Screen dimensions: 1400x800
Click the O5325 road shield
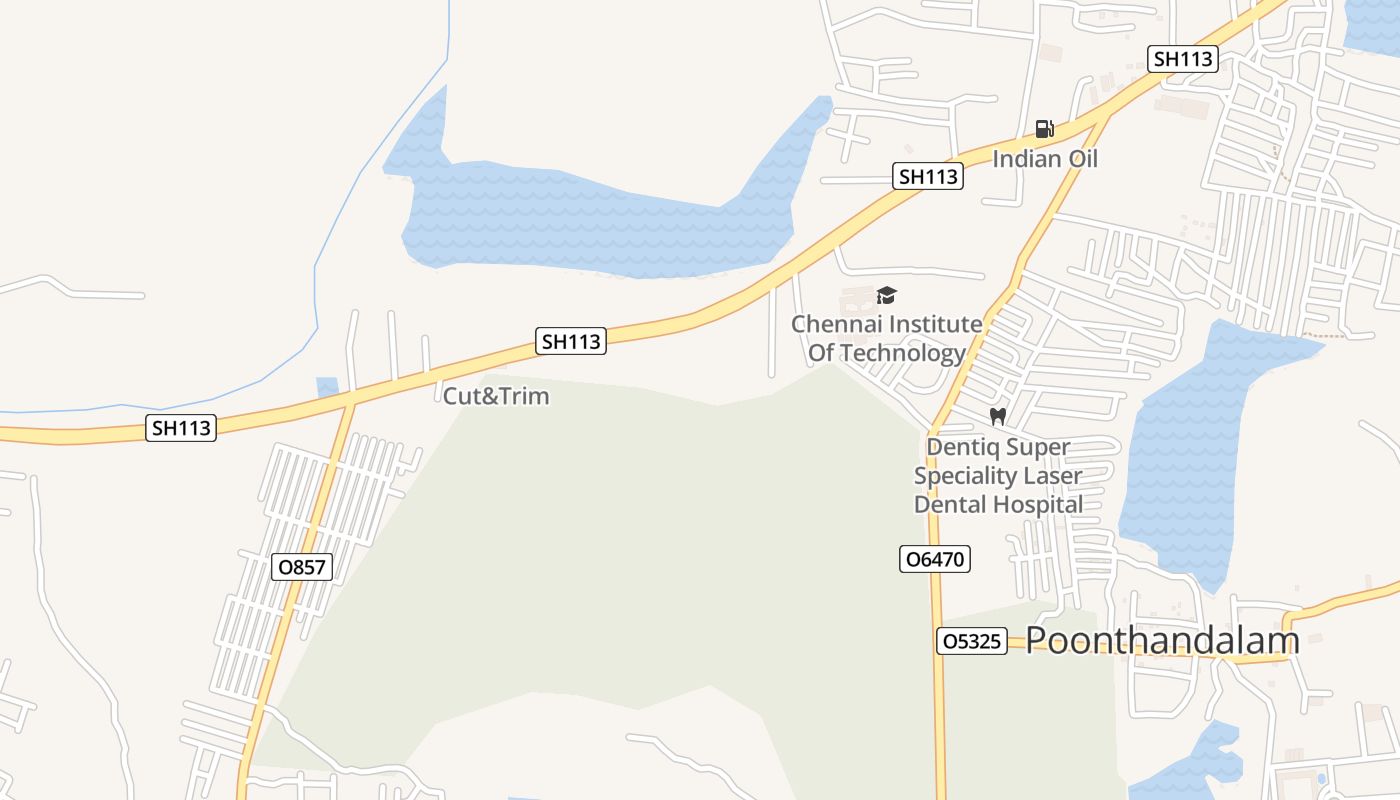click(972, 641)
